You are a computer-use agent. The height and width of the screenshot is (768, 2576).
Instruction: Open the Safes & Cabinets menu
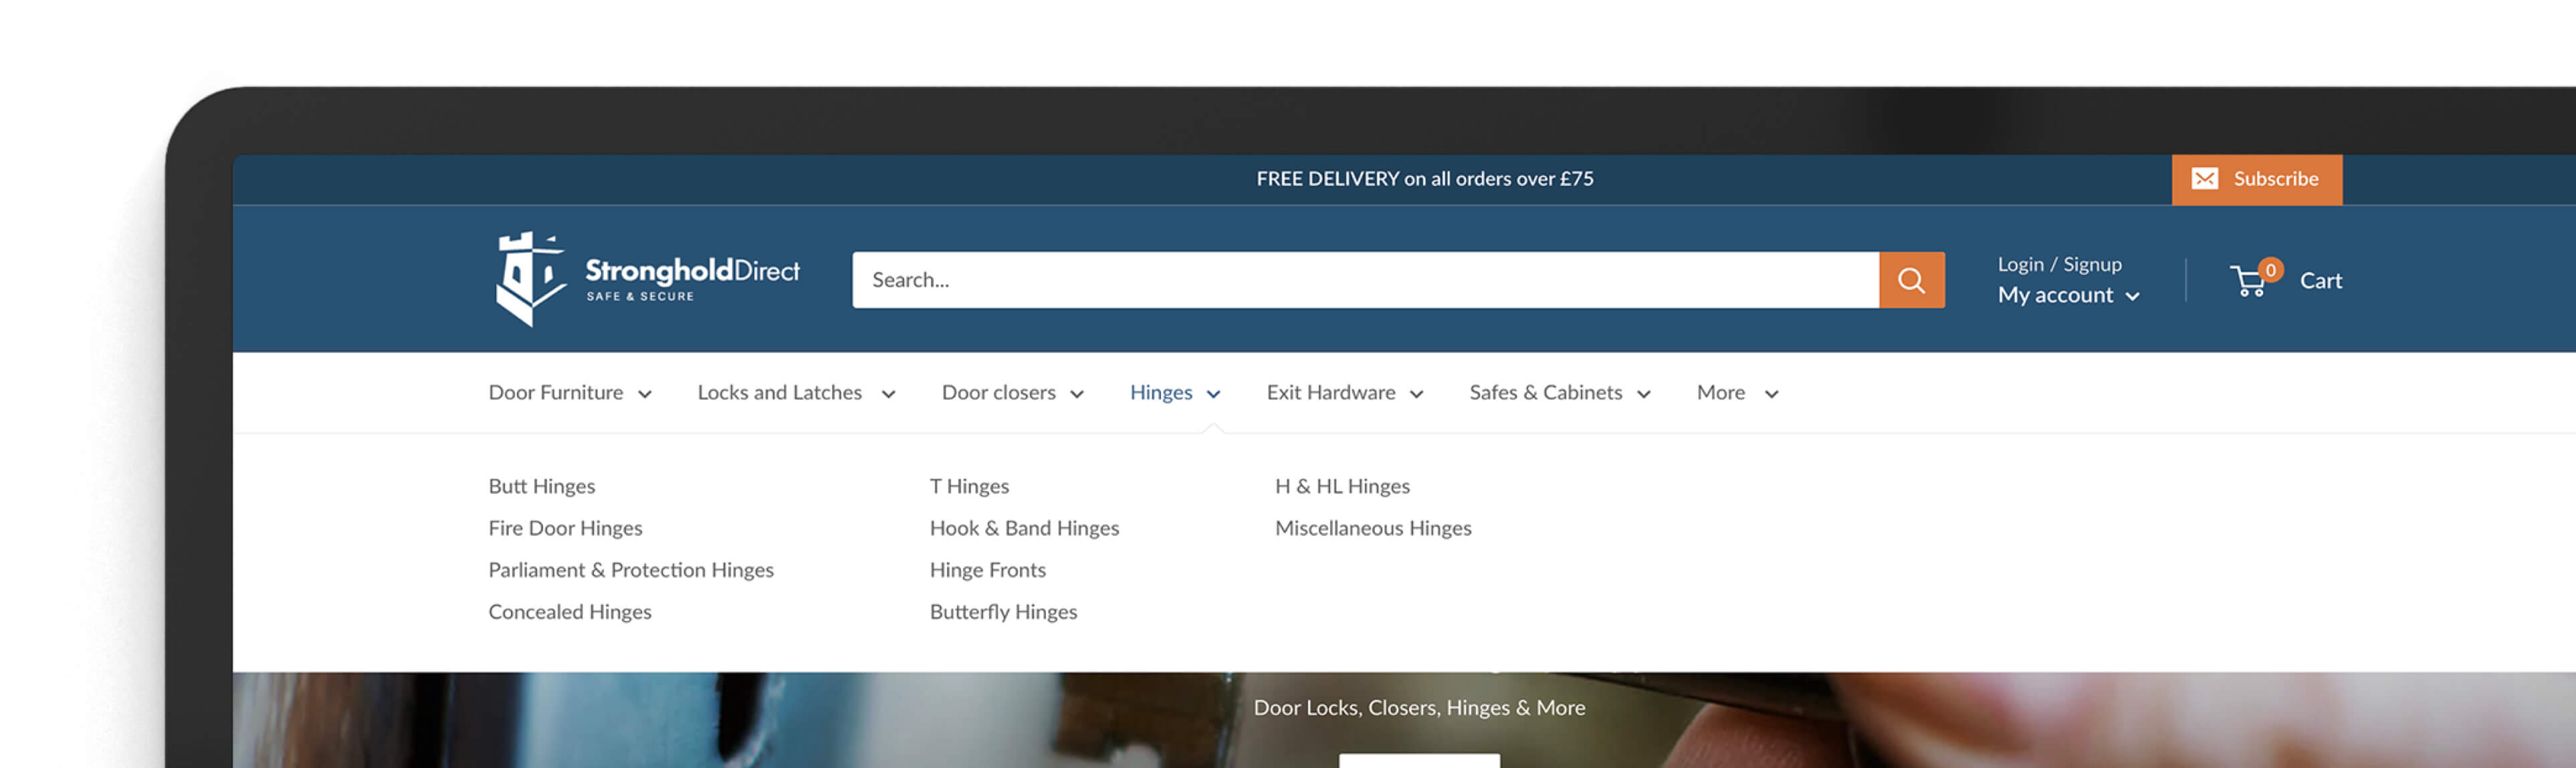pos(1545,393)
